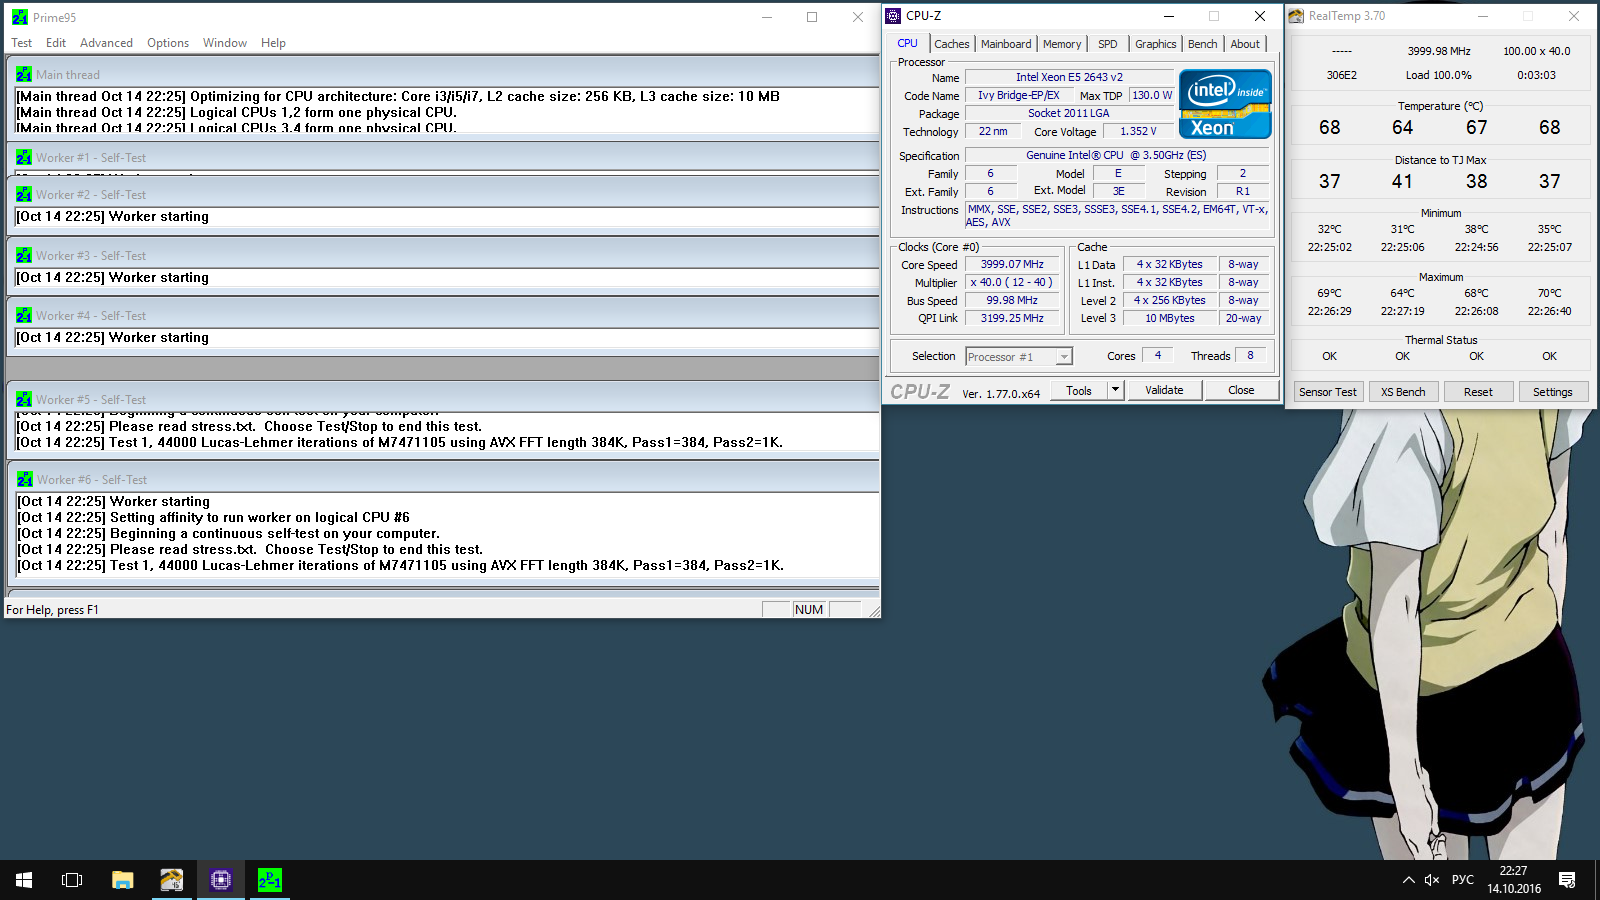
Task: Open the Options menu in Prime95
Action: 168,43
